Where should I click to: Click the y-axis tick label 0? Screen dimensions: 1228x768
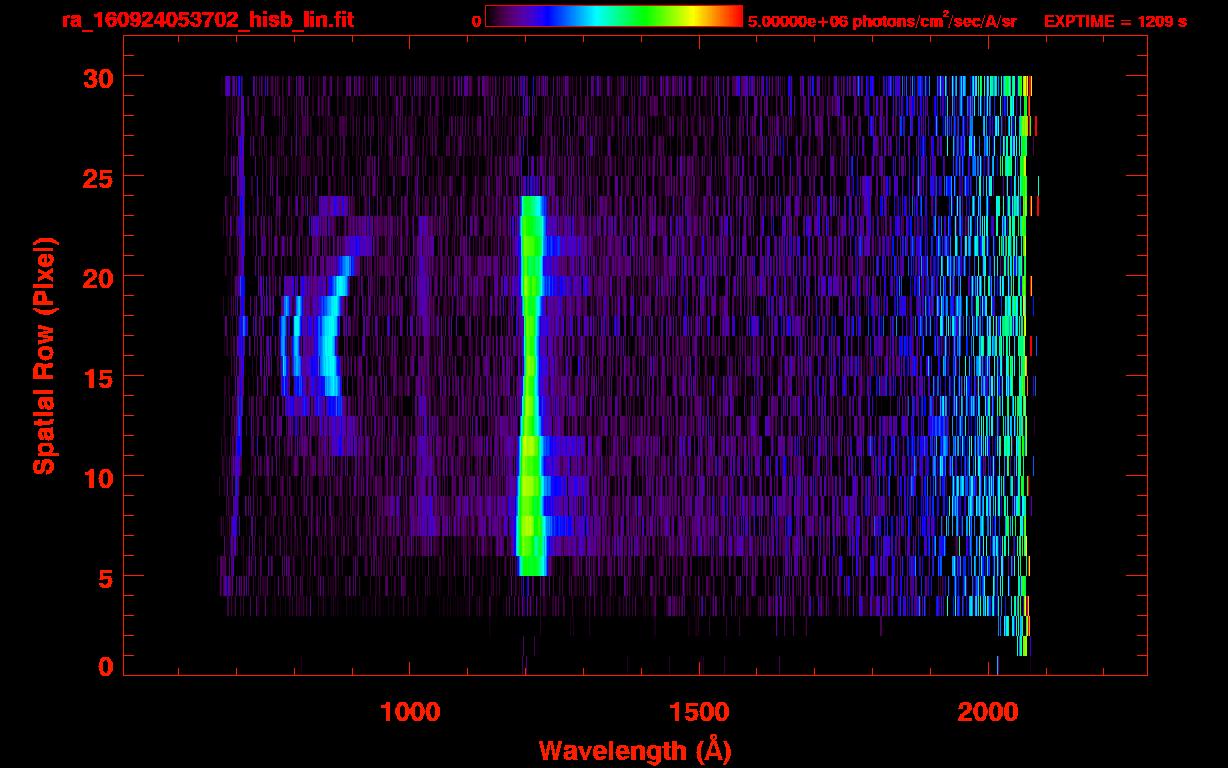pyautogui.click(x=106, y=667)
